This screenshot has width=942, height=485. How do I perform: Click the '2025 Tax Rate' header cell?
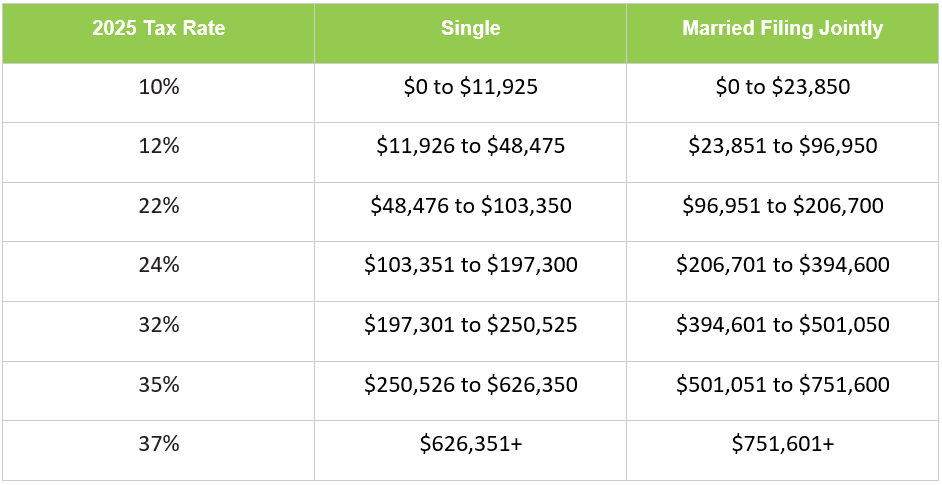(158, 33)
